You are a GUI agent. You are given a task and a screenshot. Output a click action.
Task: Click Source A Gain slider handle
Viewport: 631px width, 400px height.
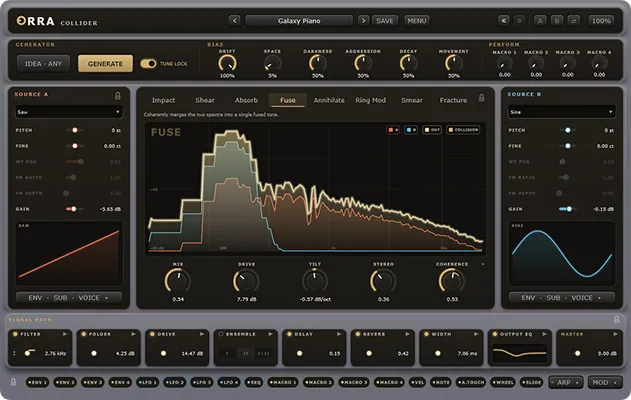tap(74, 209)
